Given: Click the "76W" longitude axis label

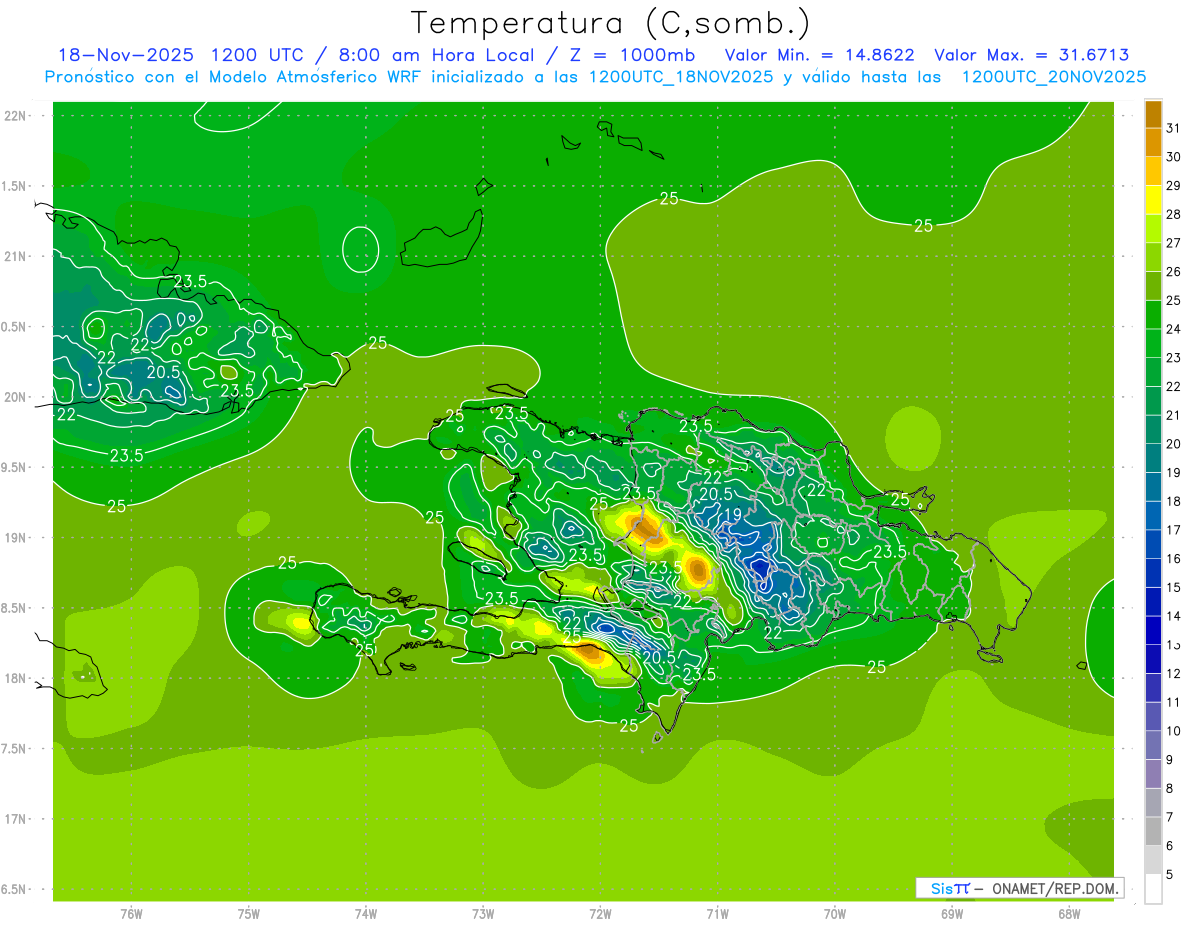Looking at the screenshot, I should (x=131, y=914).
